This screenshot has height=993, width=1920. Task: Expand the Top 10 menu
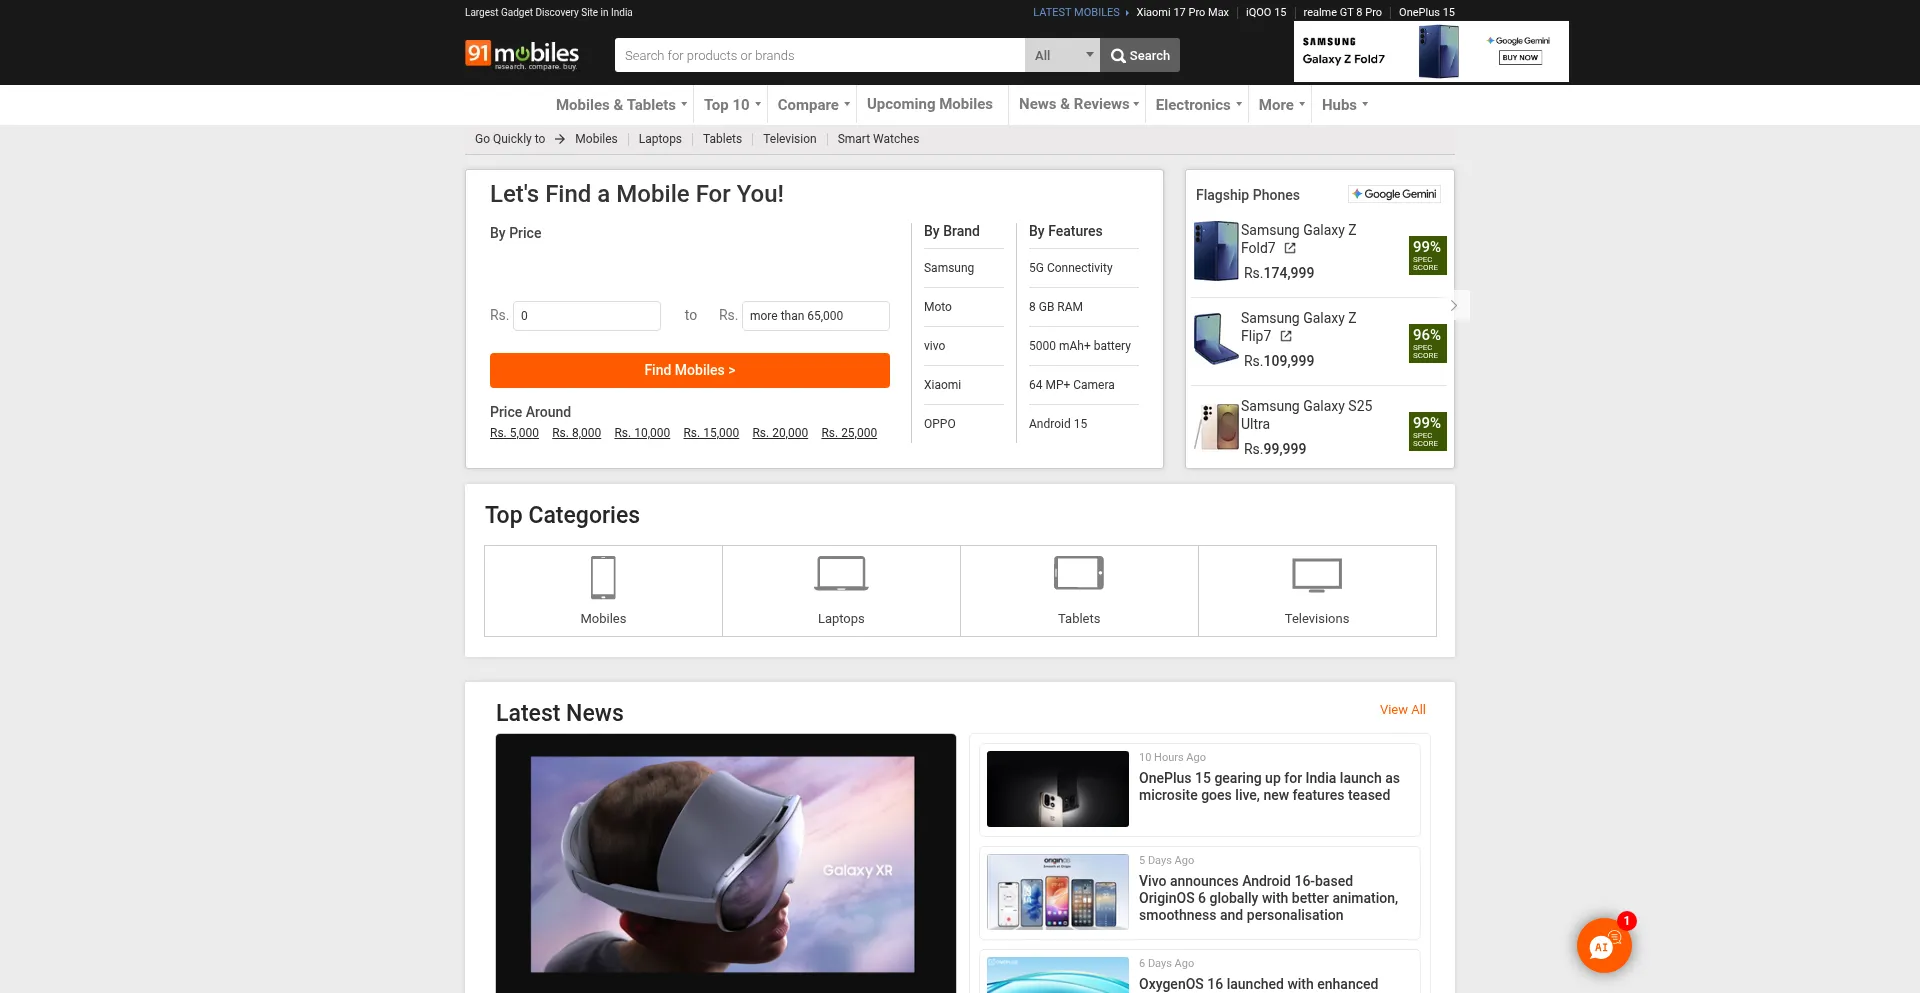point(732,105)
